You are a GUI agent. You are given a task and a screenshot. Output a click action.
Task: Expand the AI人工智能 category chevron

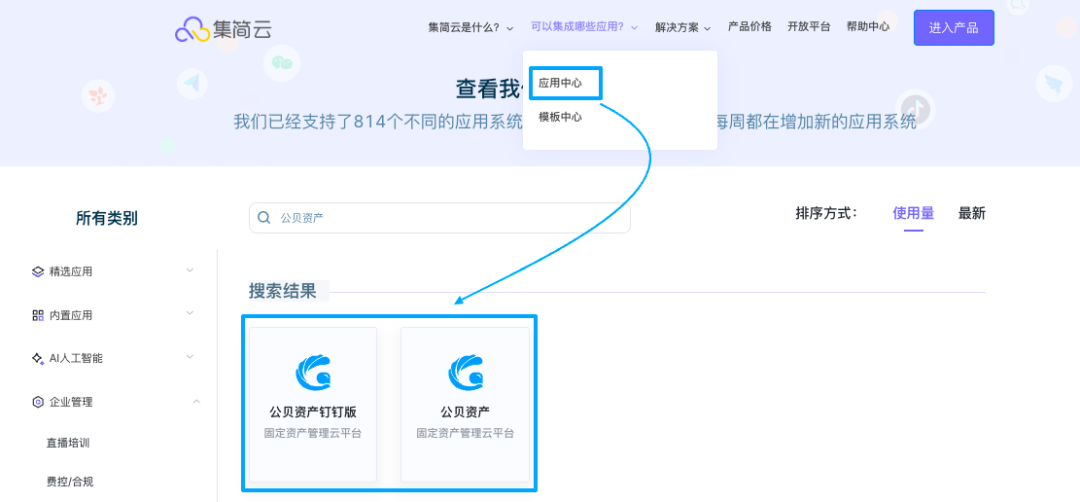190,357
